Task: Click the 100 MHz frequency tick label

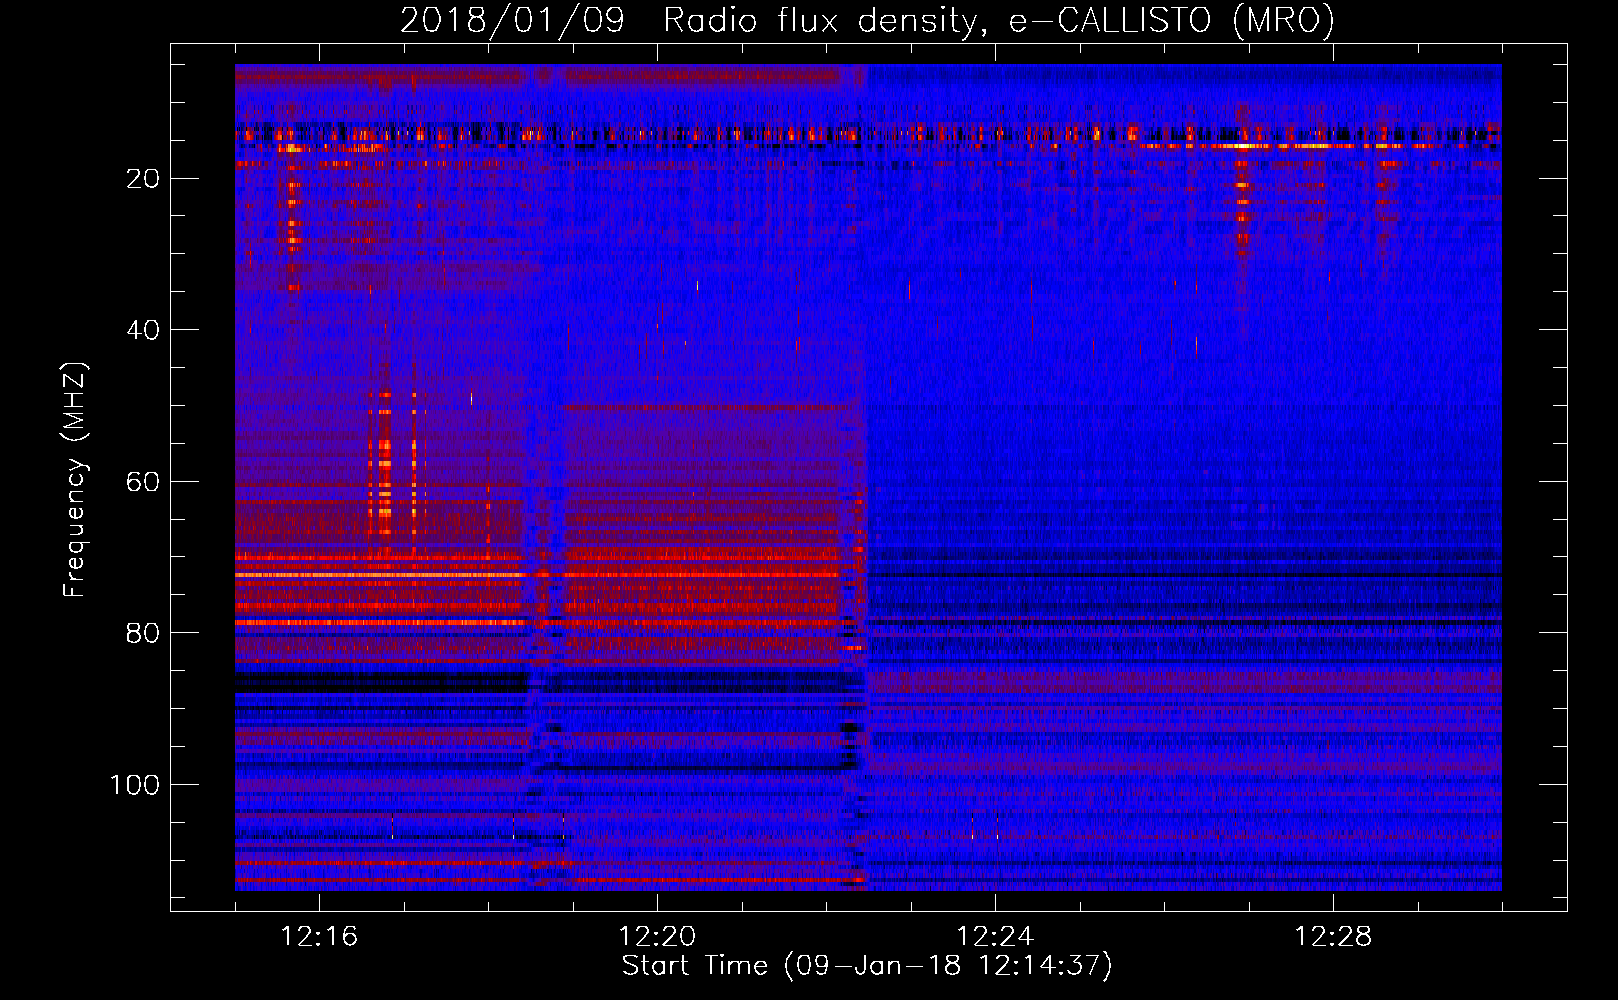Action: [x=135, y=785]
